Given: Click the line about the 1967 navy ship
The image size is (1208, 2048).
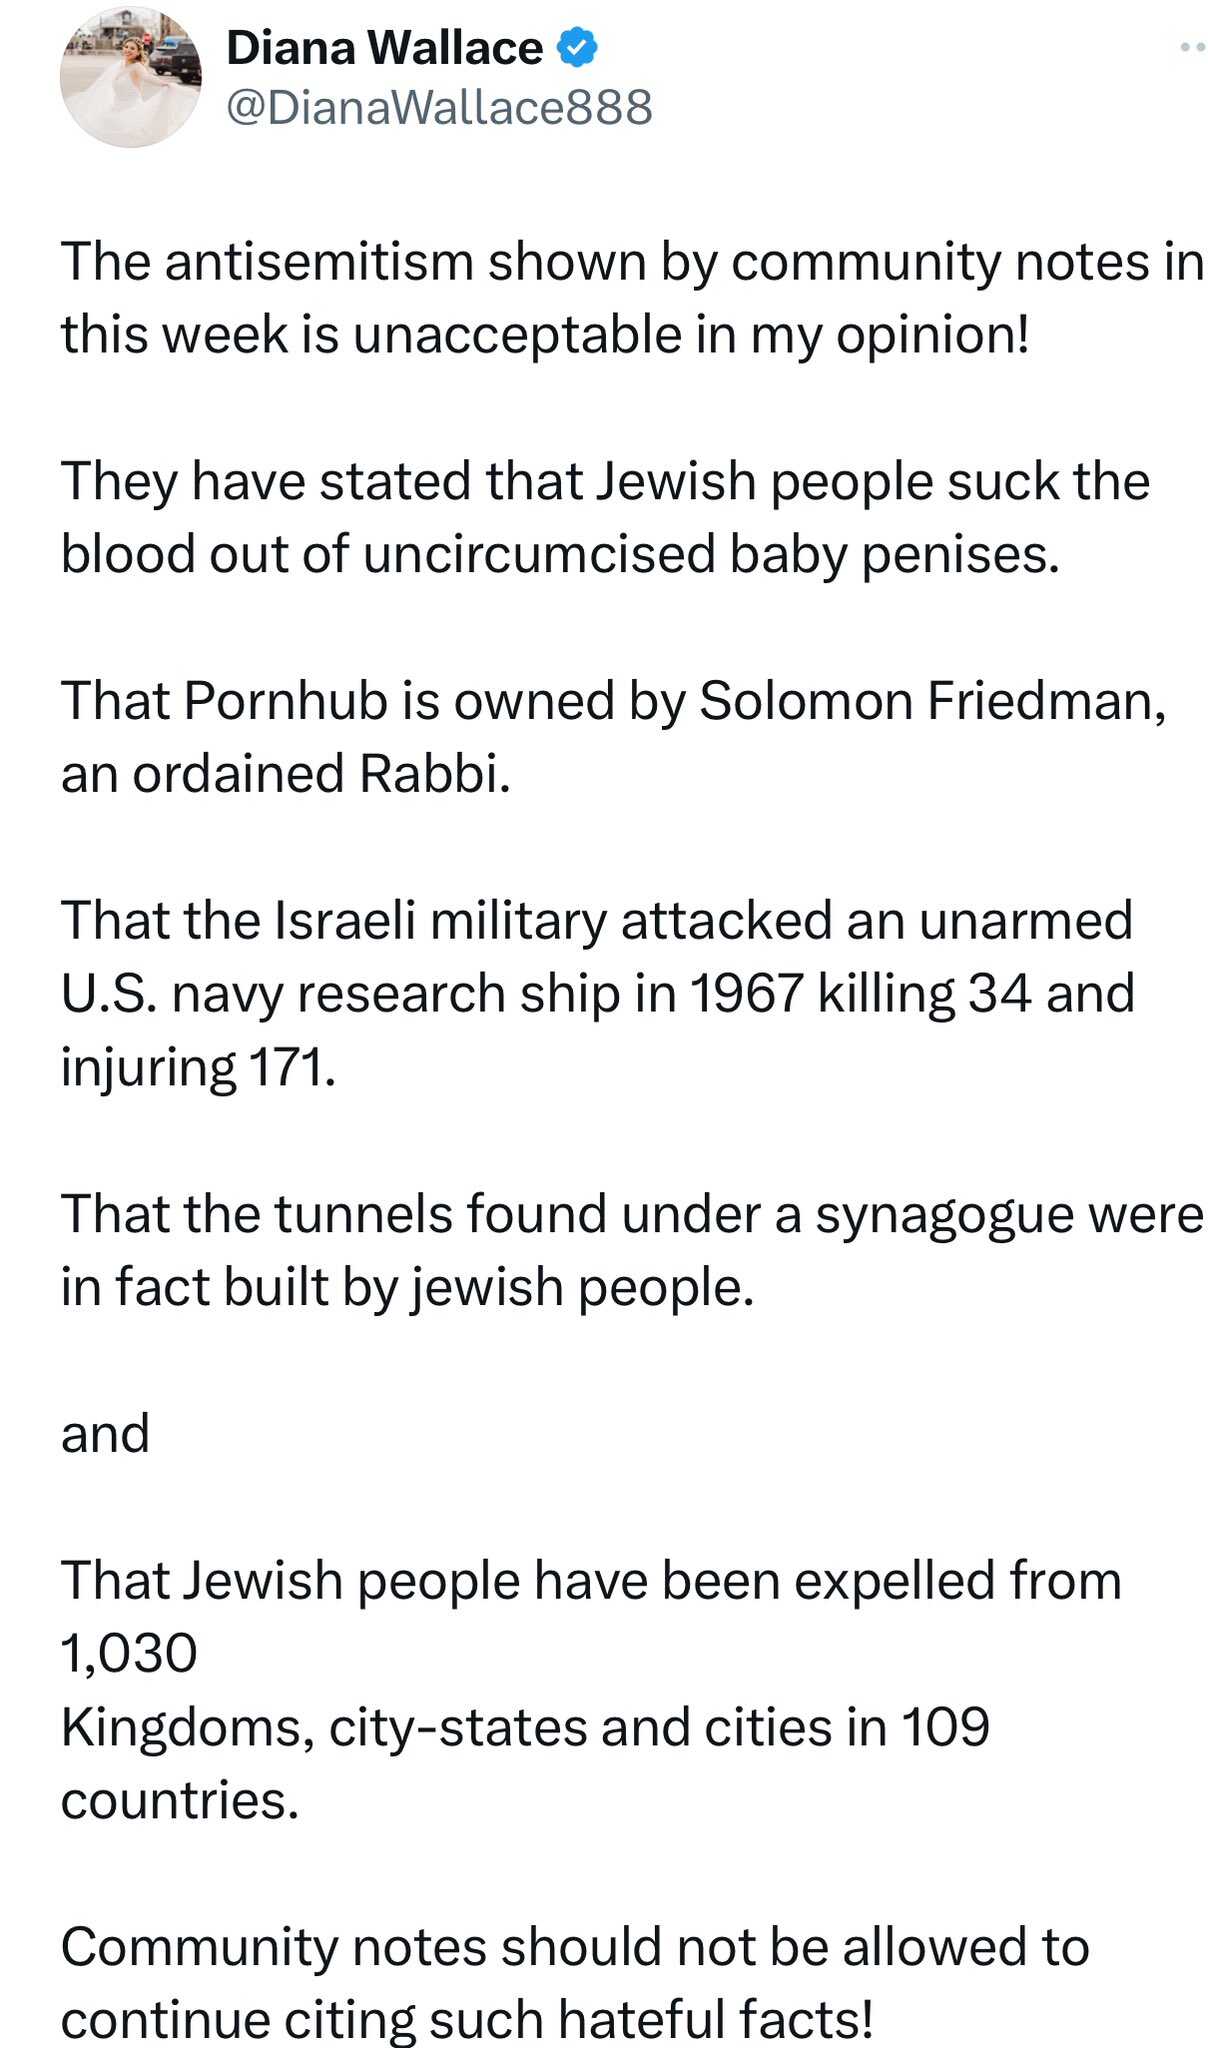Looking at the screenshot, I should pyautogui.click(x=598, y=994).
